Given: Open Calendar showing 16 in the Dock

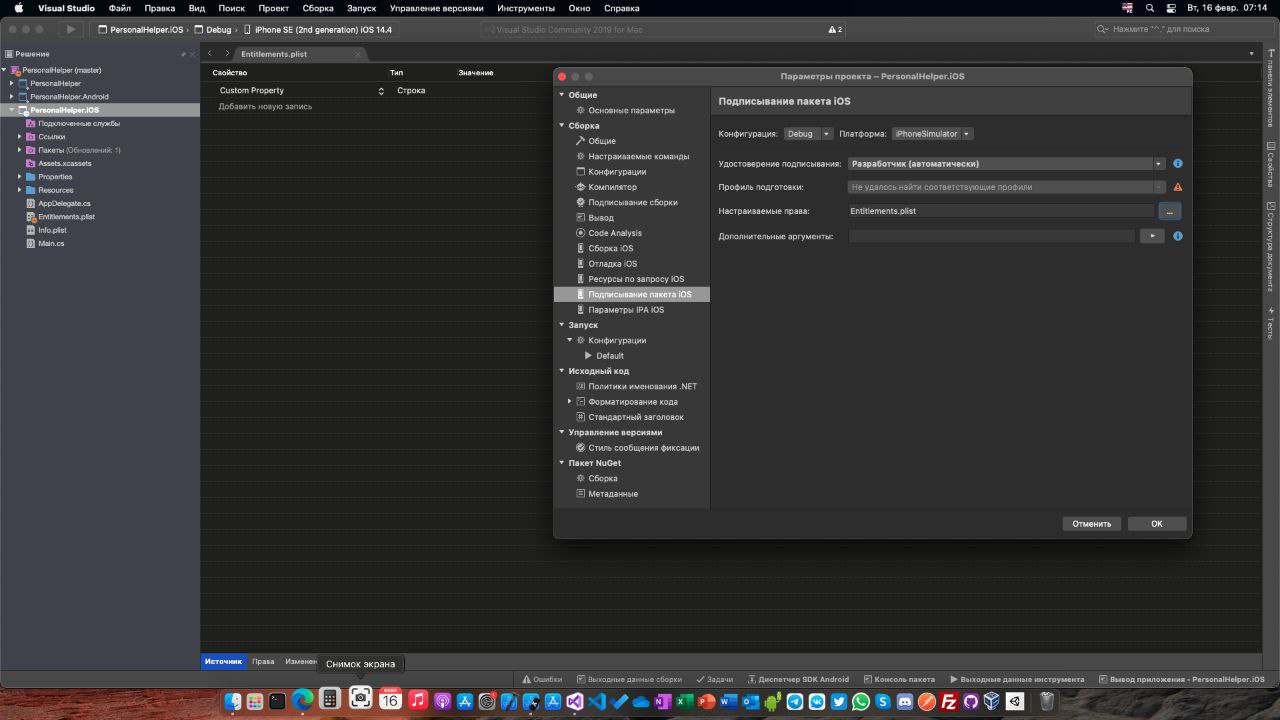Looking at the screenshot, I should [x=390, y=701].
